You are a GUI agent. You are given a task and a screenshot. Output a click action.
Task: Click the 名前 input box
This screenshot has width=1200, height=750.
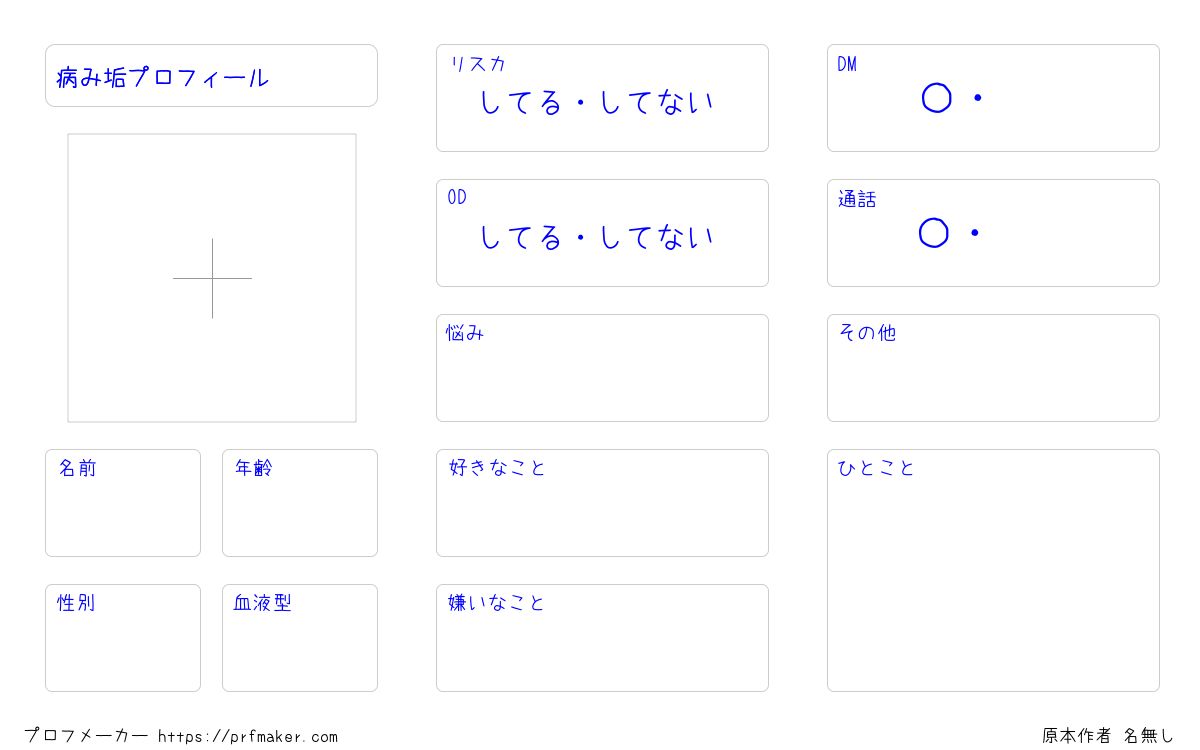tap(123, 503)
